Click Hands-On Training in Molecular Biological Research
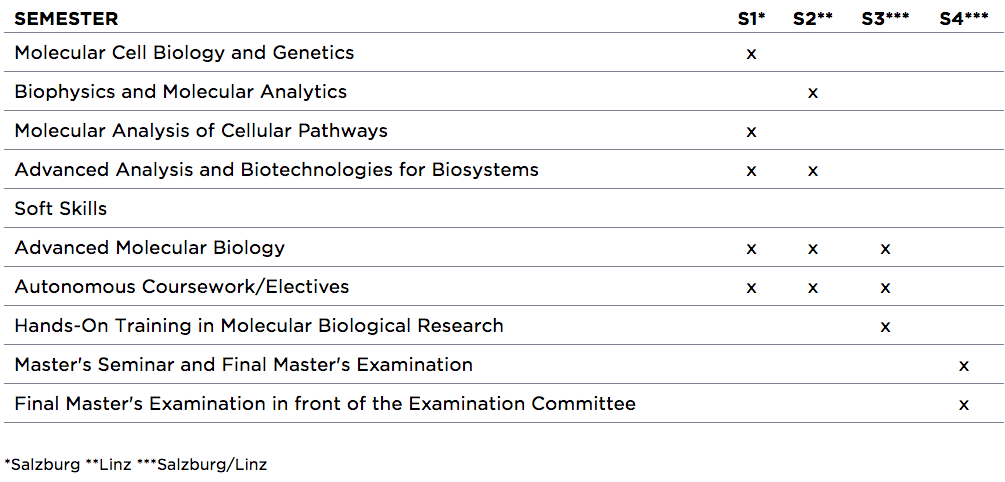The height and width of the screenshot is (482, 1005). click(x=259, y=326)
